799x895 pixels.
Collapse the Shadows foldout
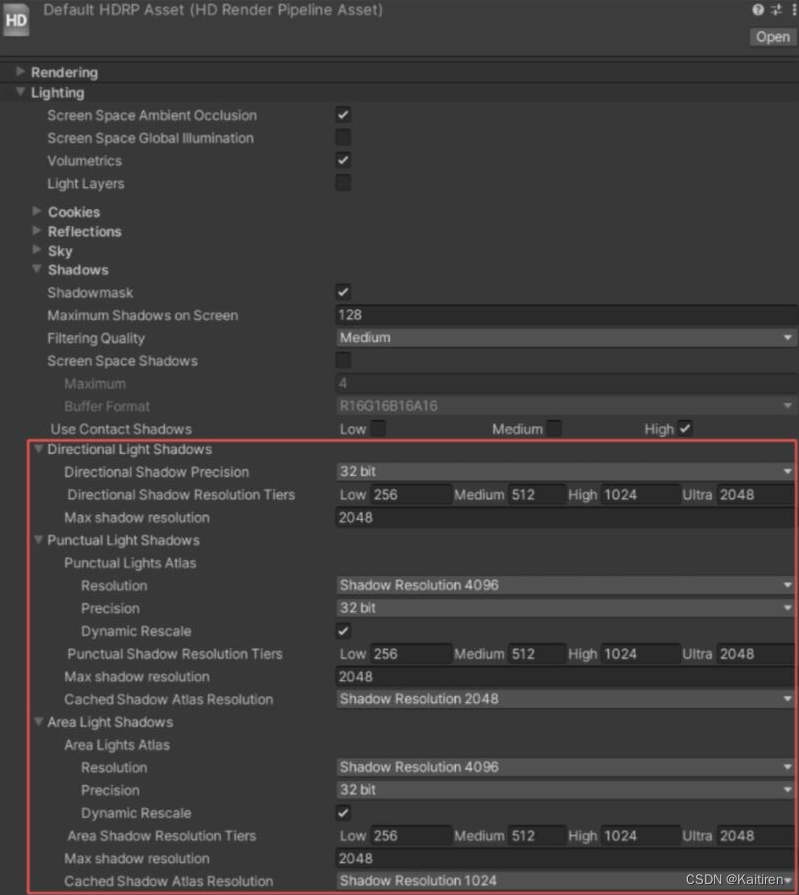[37, 269]
